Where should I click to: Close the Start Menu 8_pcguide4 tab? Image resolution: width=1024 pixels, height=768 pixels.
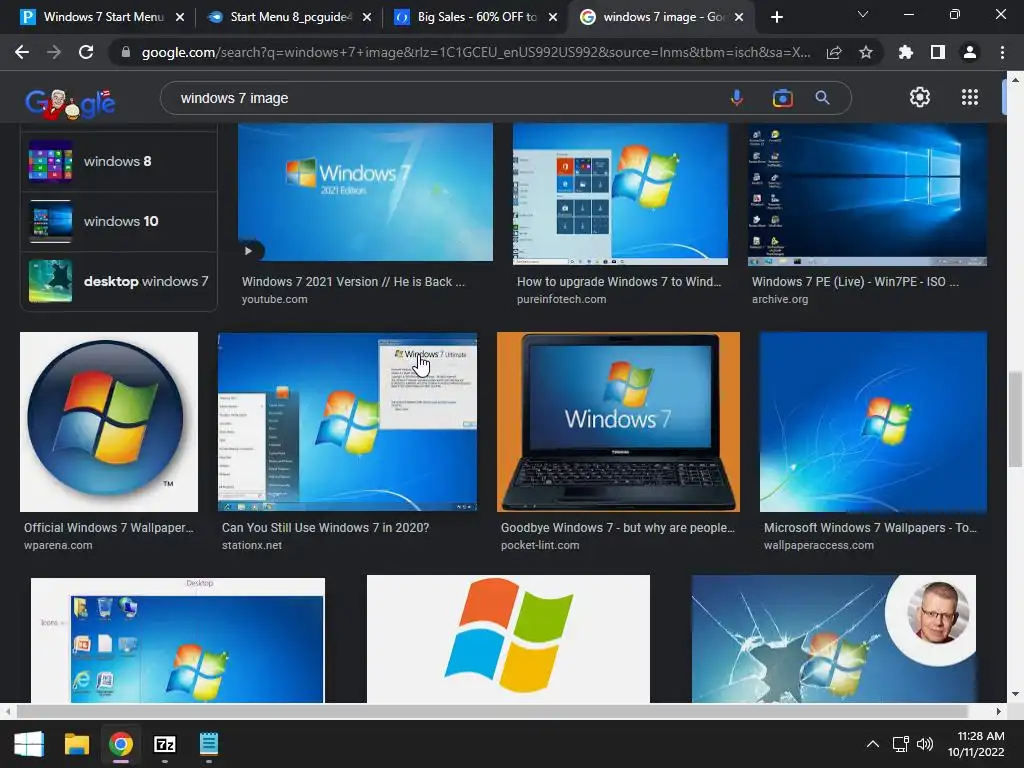coord(366,17)
